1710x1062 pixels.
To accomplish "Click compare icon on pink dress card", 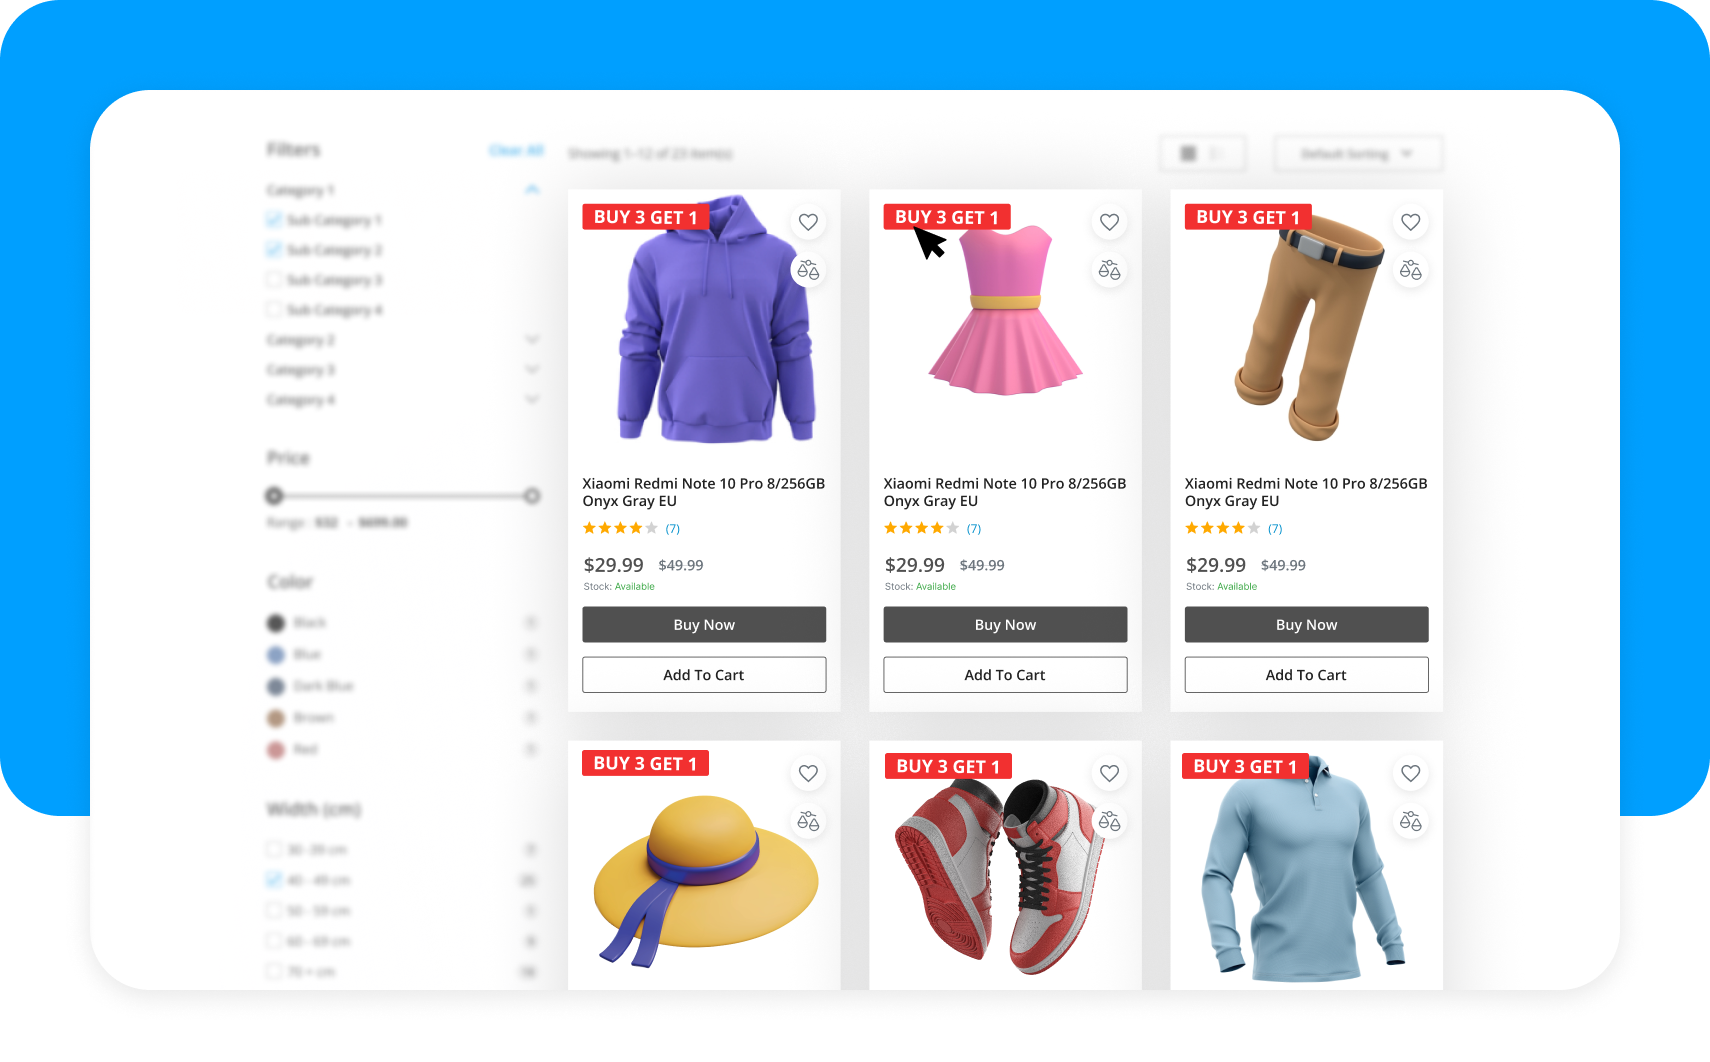I will pos(1109,270).
